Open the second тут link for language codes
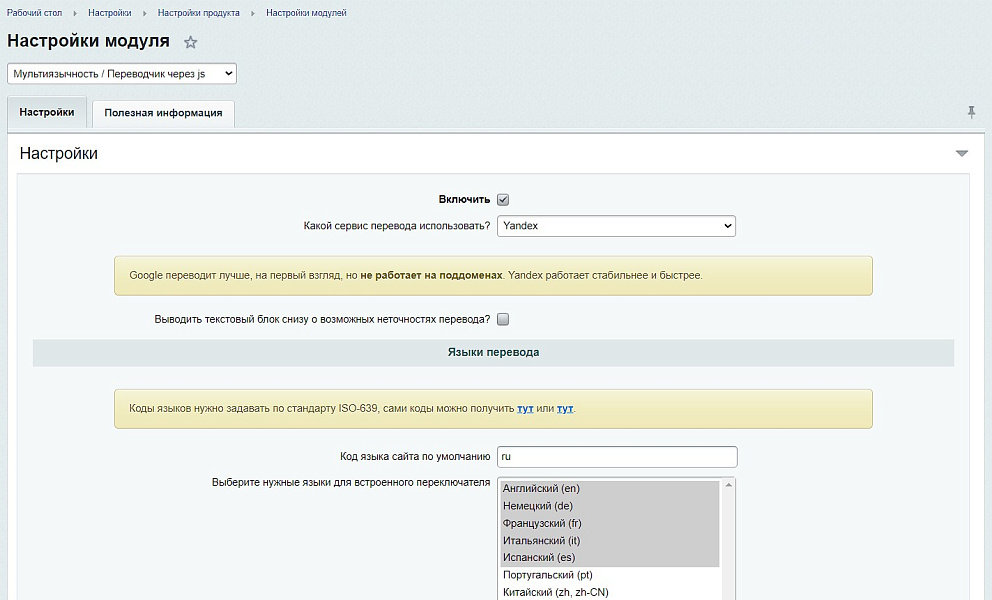Screen dimensions: 992x600 coord(565,409)
